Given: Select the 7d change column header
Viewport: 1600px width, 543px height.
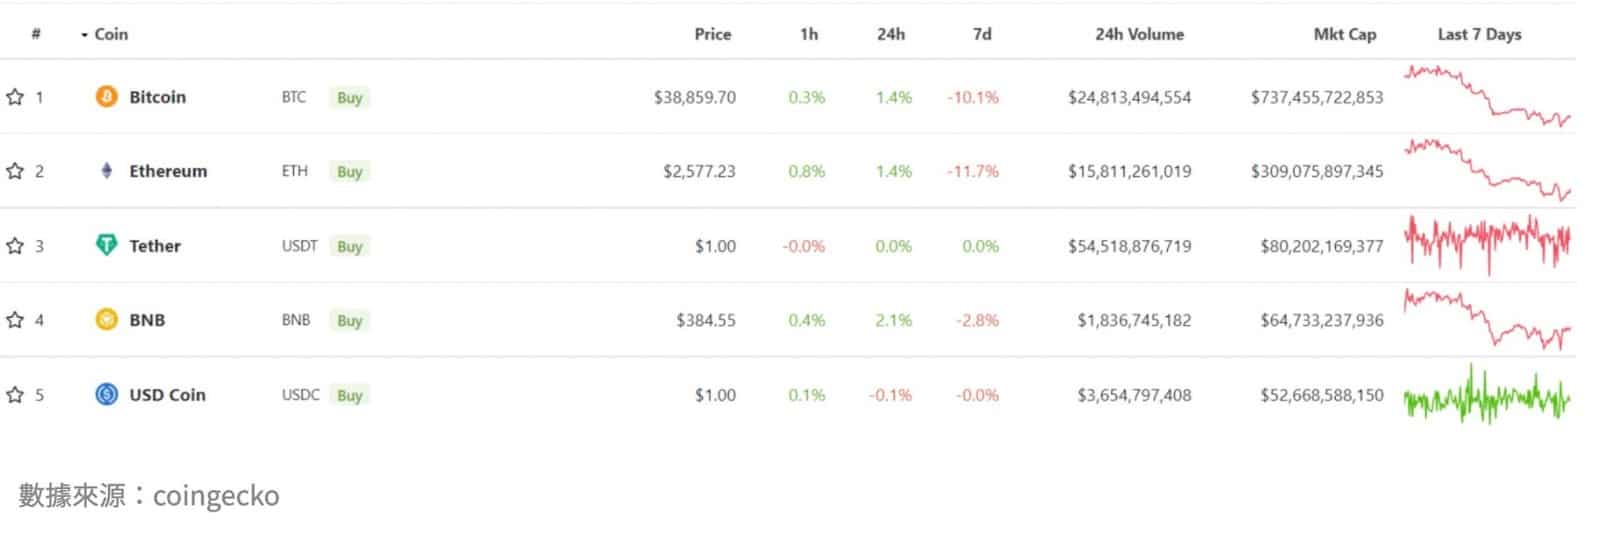Looking at the screenshot, I should [982, 34].
